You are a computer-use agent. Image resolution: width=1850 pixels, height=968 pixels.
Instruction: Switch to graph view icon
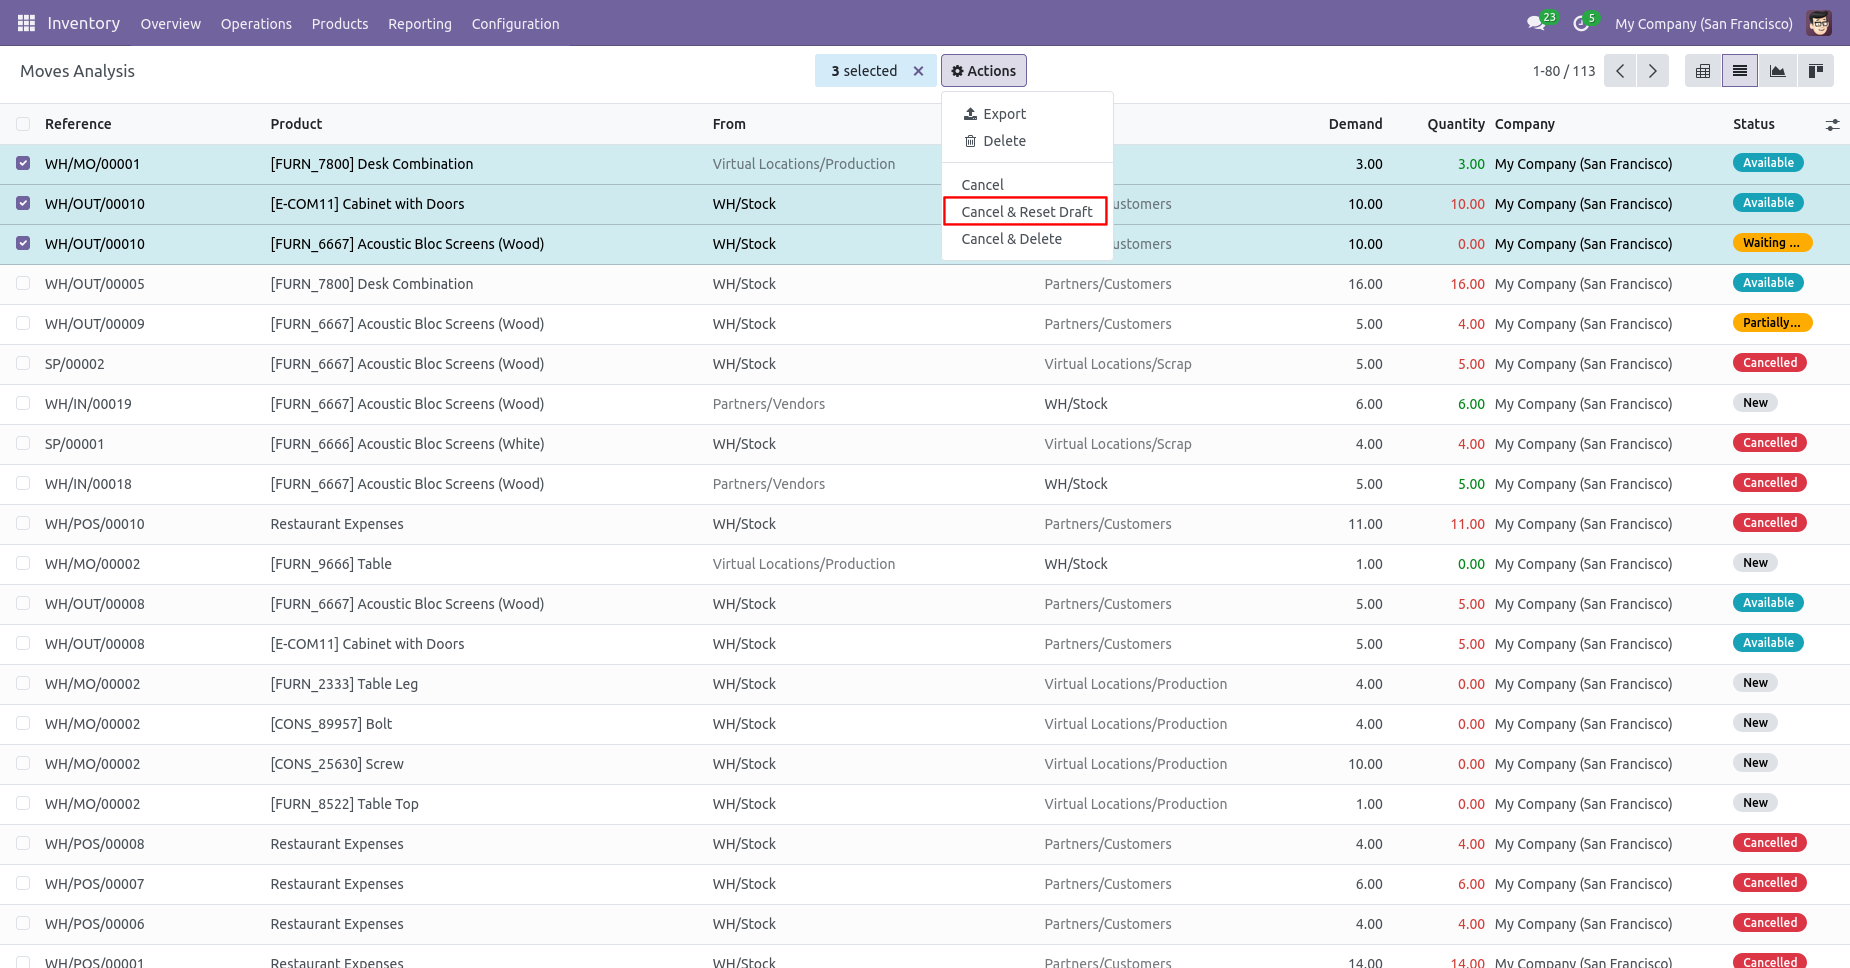1777,71
